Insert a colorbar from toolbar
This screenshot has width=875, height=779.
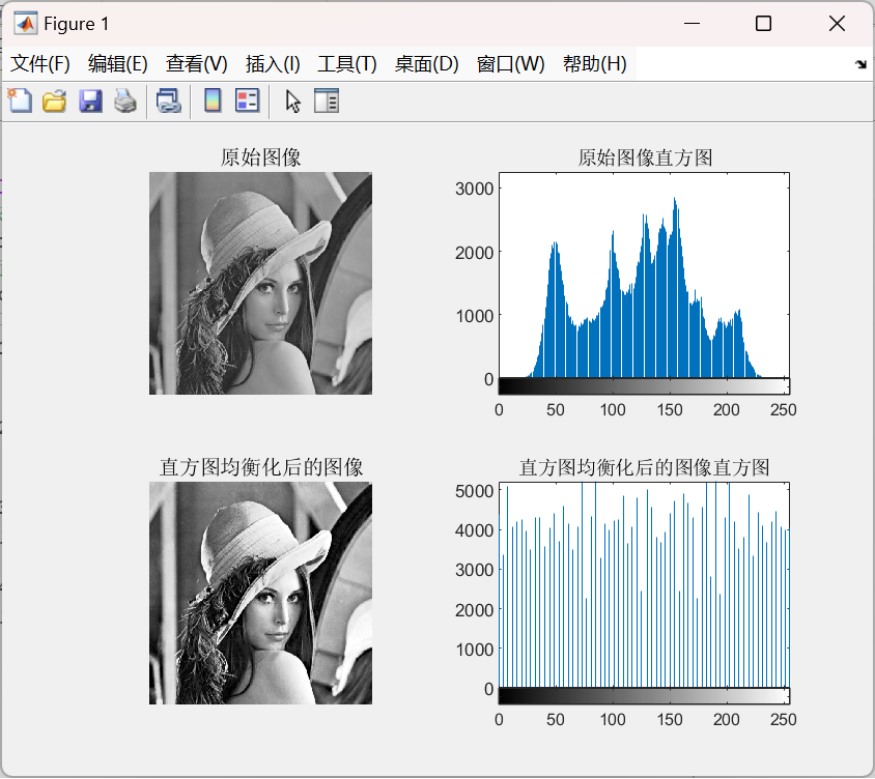213,101
